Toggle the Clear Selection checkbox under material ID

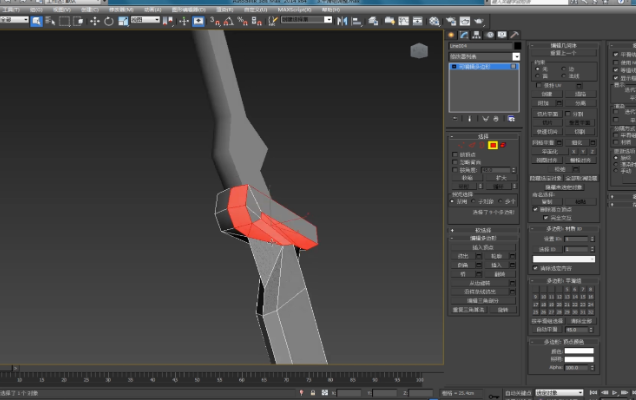click(537, 267)
